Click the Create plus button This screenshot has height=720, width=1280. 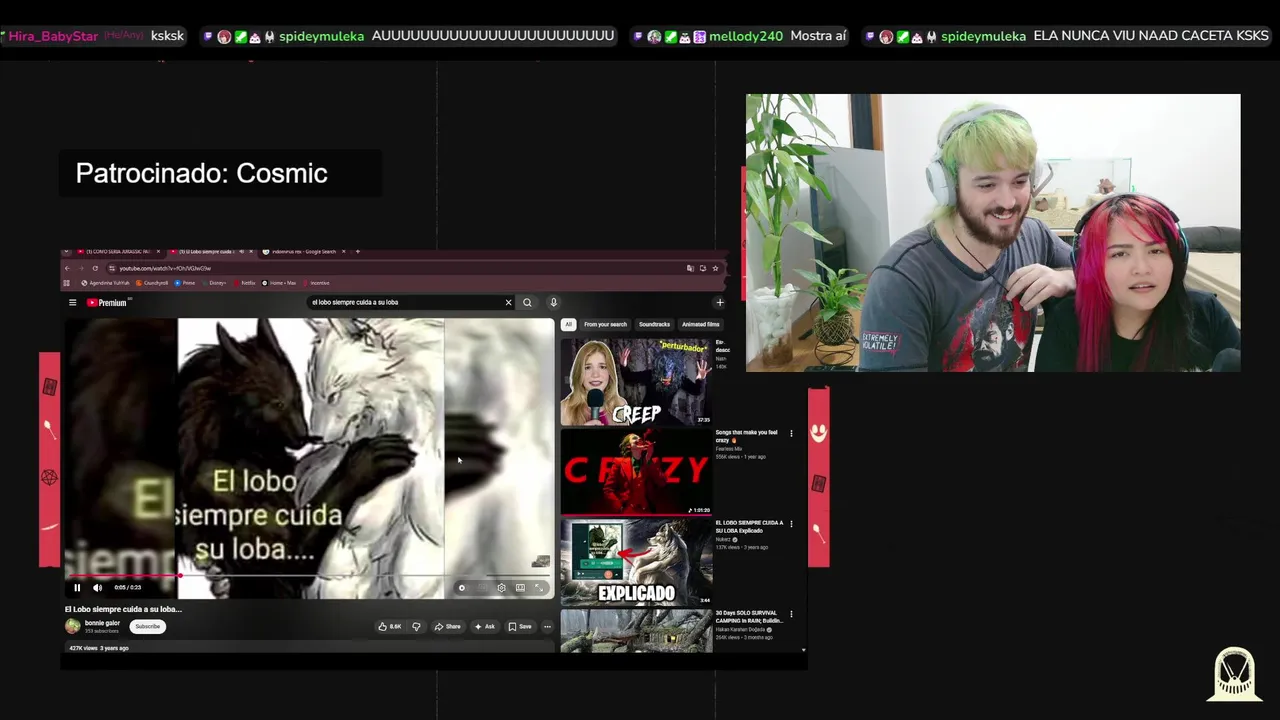(719, 302)
